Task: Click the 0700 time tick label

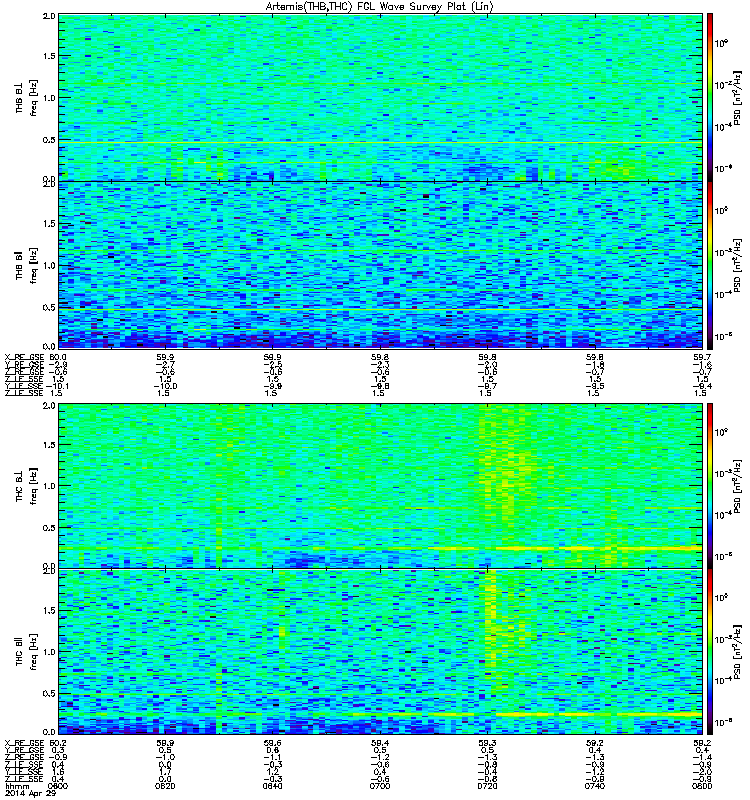Action: click(380, 786)
